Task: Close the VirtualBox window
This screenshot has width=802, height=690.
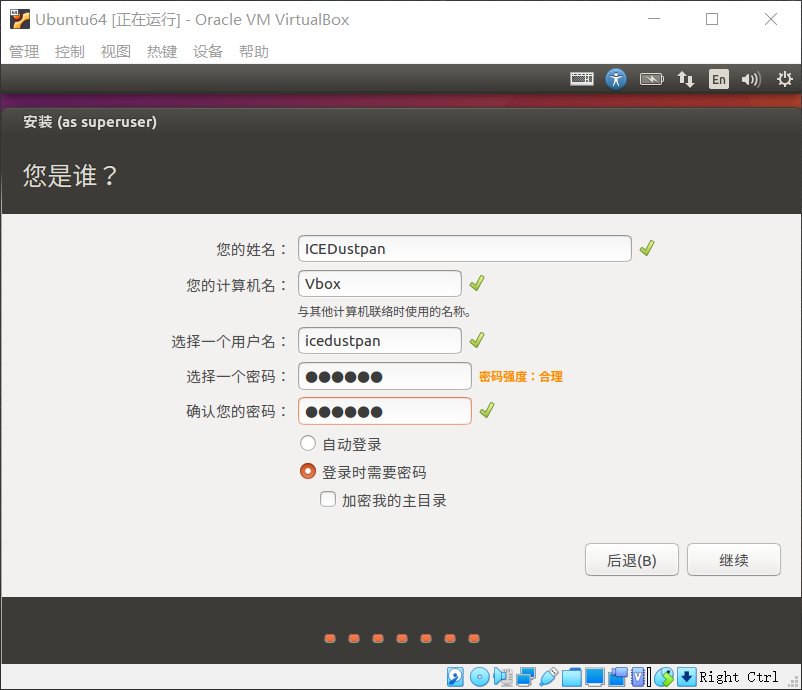Action: [x=770, y=19]
